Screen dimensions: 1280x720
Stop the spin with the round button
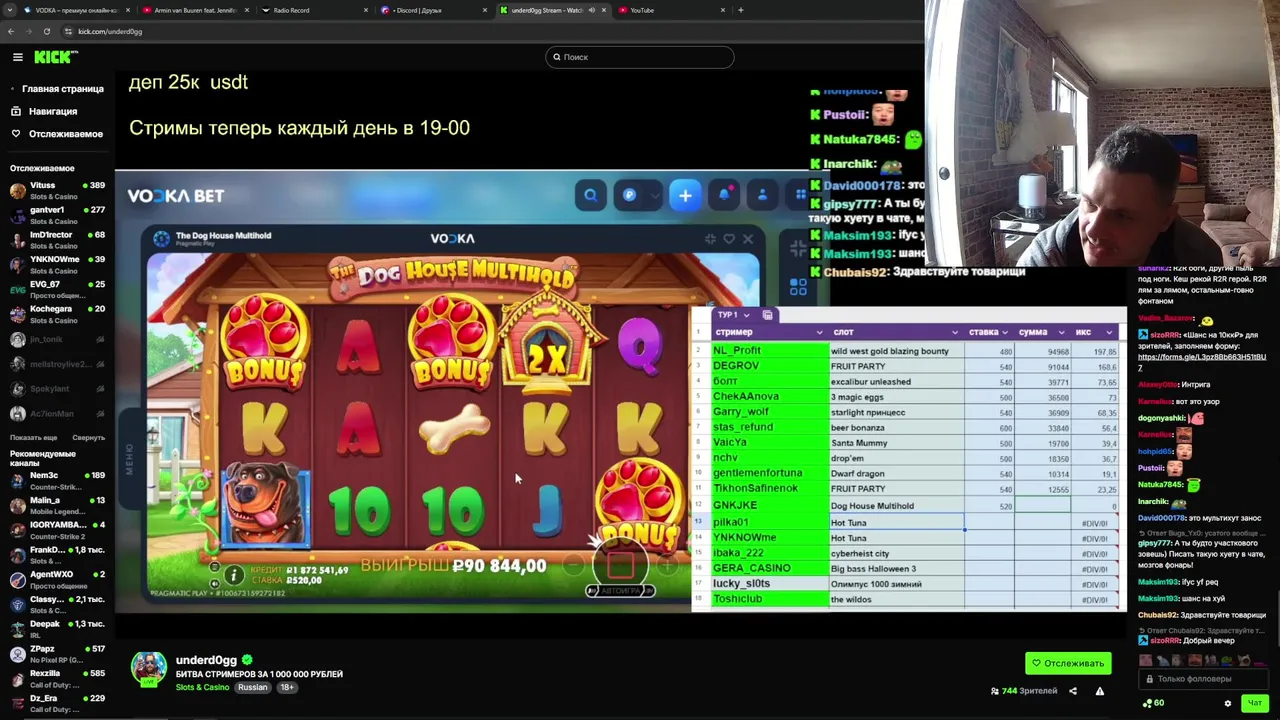tap(620, 565)
